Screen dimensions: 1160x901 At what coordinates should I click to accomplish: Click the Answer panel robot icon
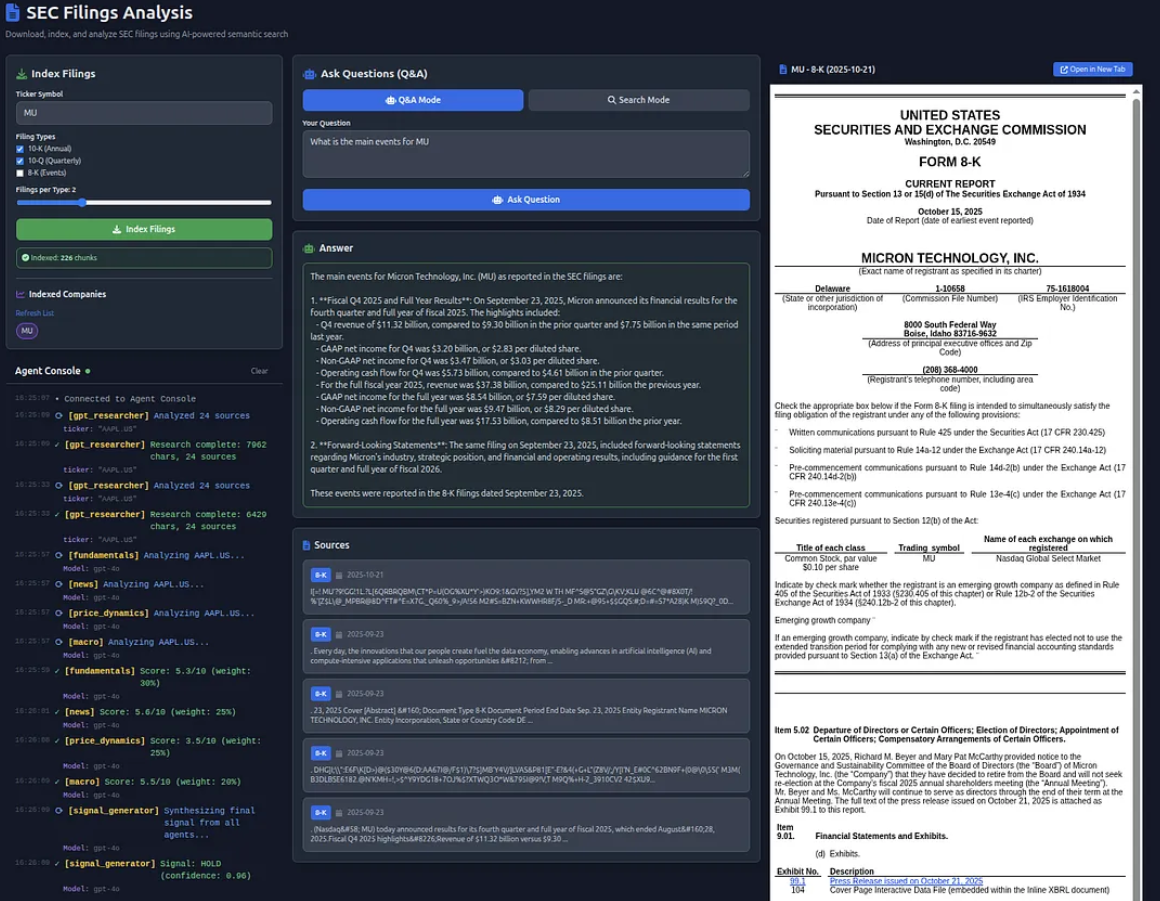[309, 248]
